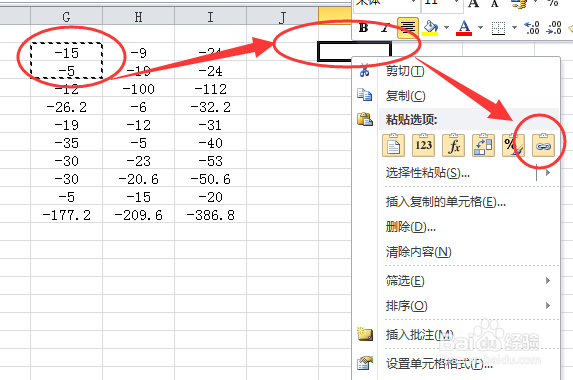
Task: Expand the 选择性粘贴 submenu arrow
Action: coord(548,172)
